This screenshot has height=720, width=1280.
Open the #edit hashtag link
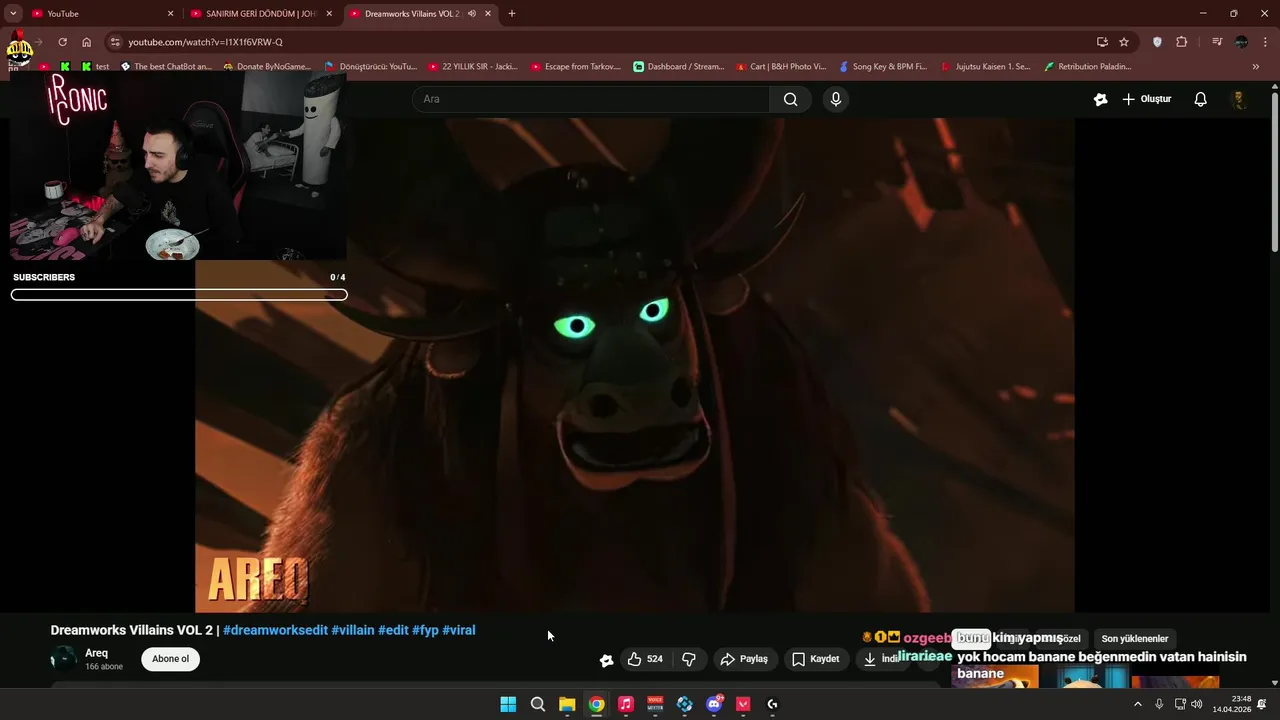pos(393,630)
